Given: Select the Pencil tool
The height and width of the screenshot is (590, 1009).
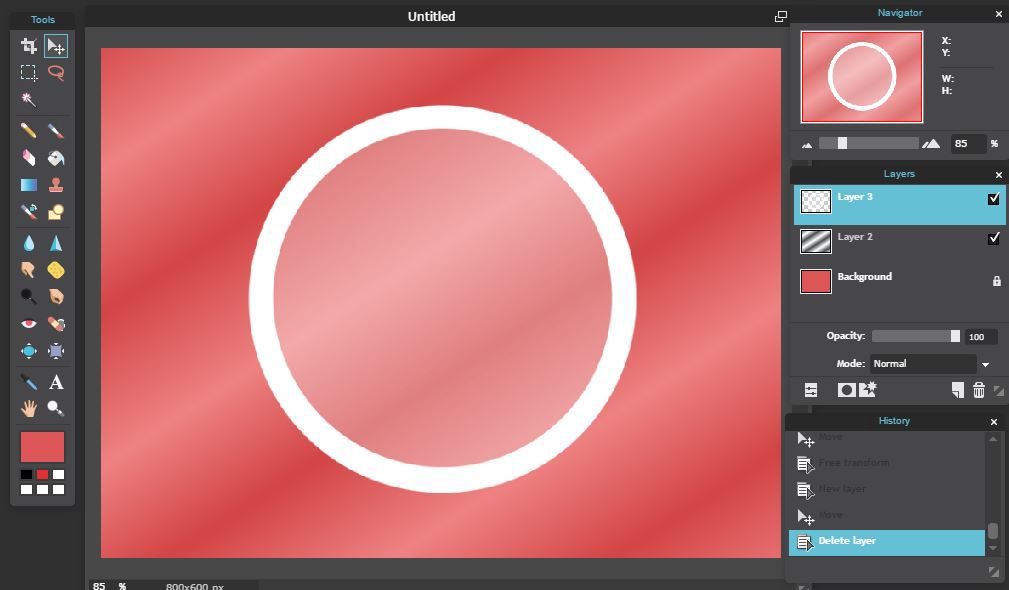Looking at the screenshot, I should point(29,131).
